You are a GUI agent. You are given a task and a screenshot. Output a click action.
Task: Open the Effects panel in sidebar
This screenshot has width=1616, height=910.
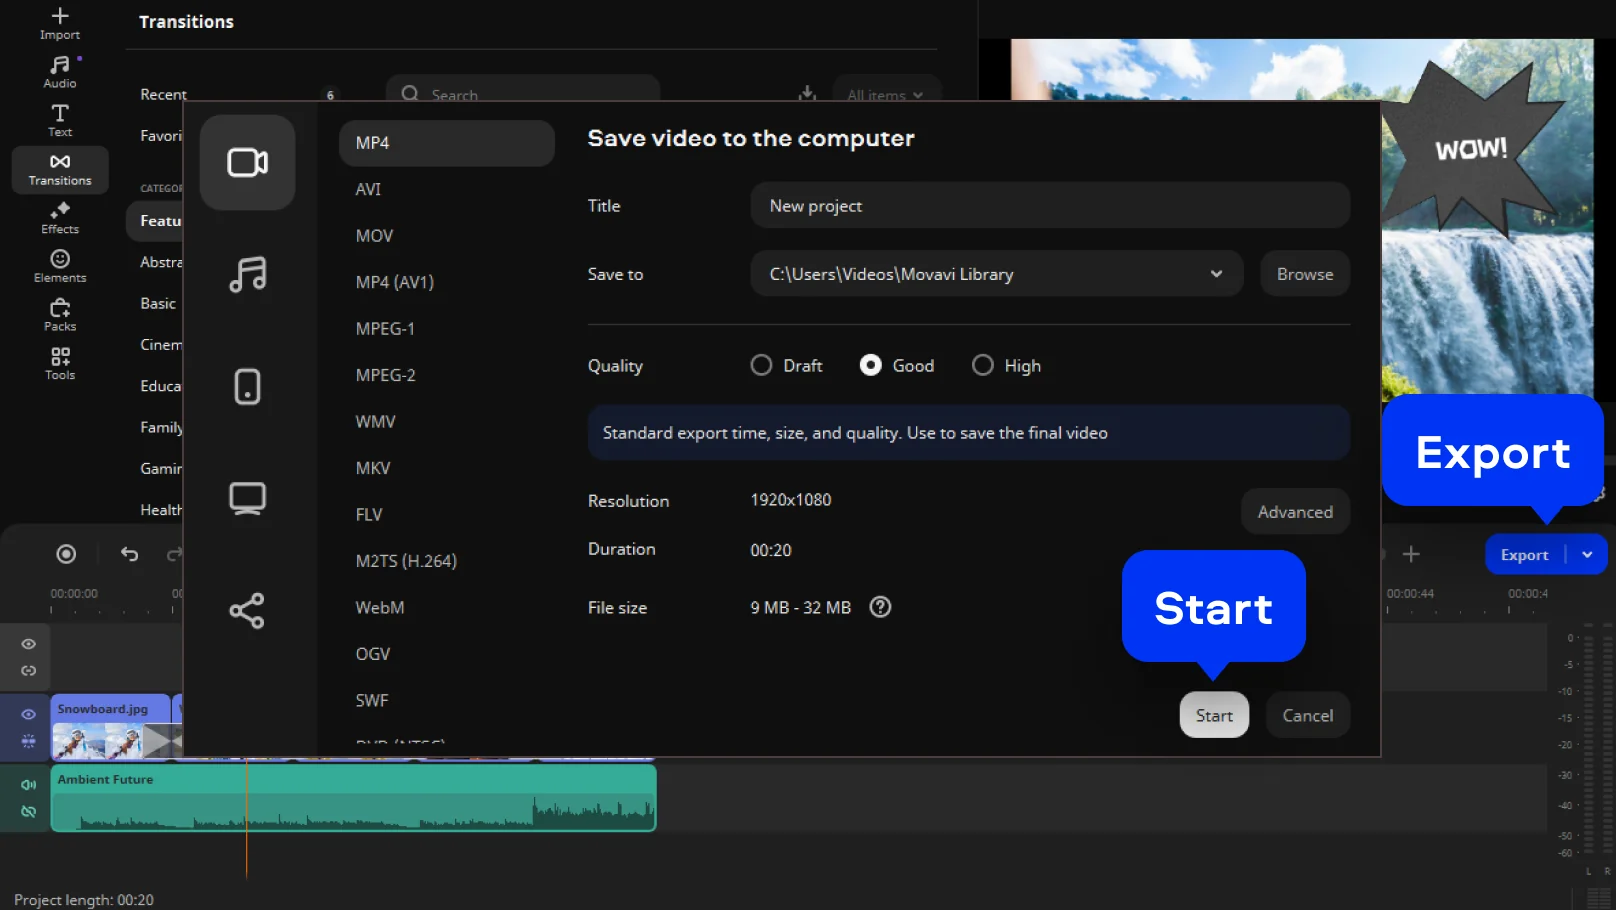pos(60,217)
